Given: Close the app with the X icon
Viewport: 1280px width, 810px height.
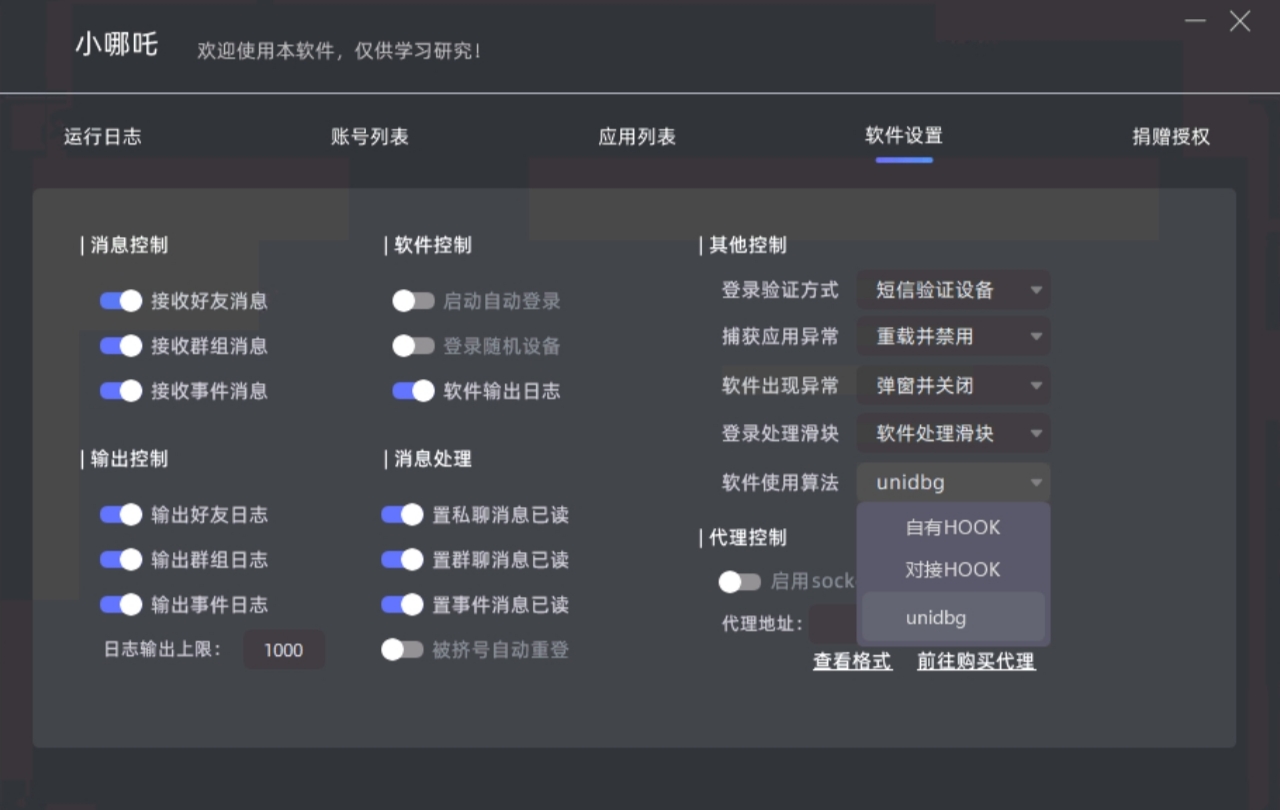Looking at the screenshot, I should (1240, 21).
